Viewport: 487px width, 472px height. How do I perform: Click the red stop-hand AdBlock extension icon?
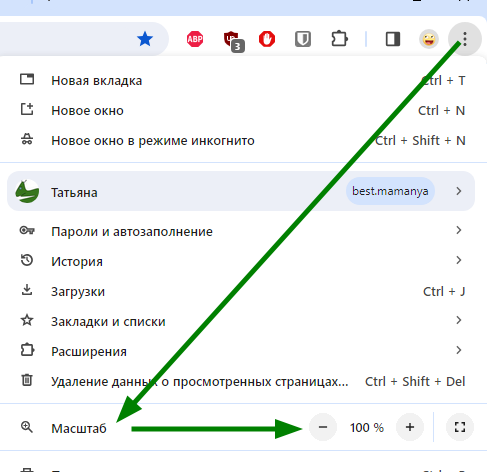(267, 39)
